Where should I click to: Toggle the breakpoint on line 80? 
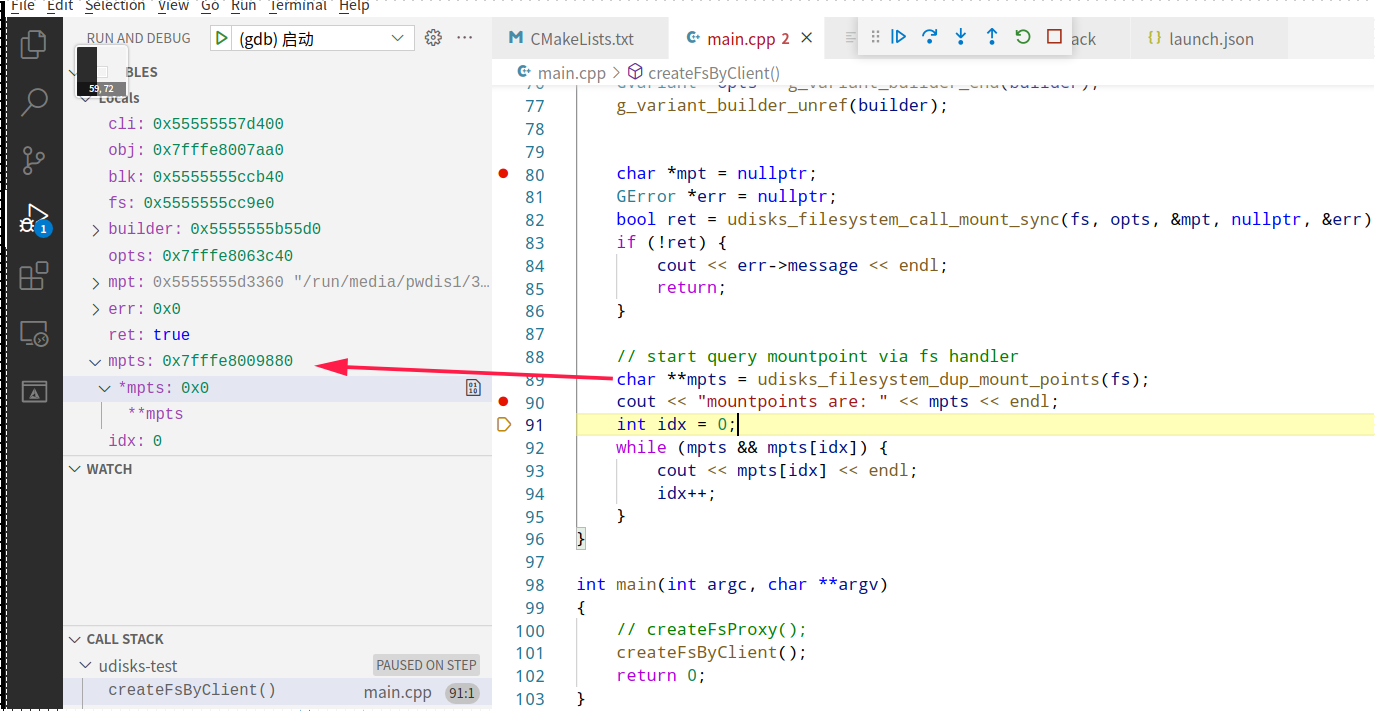(x=504, y=173)
